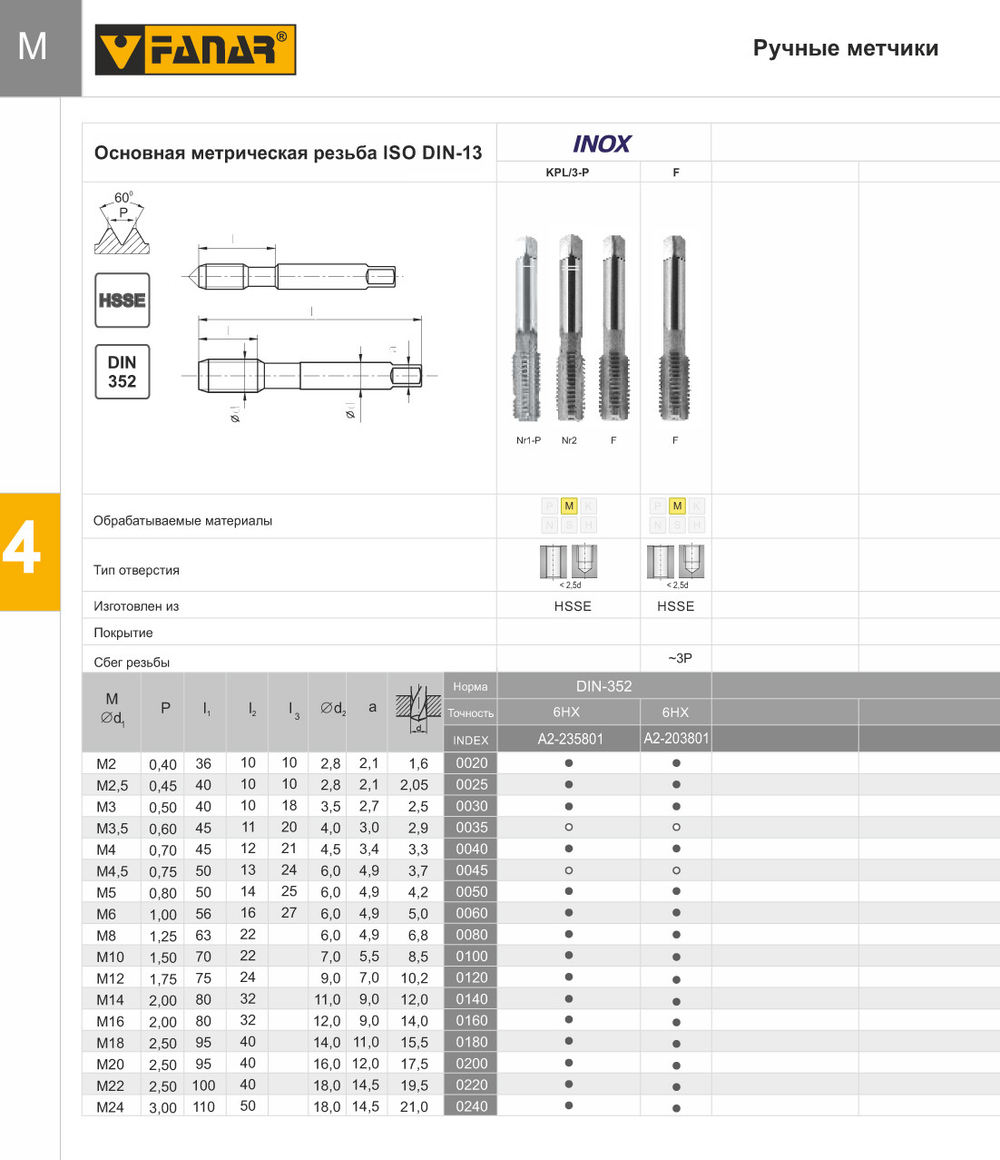Select hollow circle for M4,5 under A2-203801
The width and height of the screenshot is (1000, 1160).
[676, 870]
